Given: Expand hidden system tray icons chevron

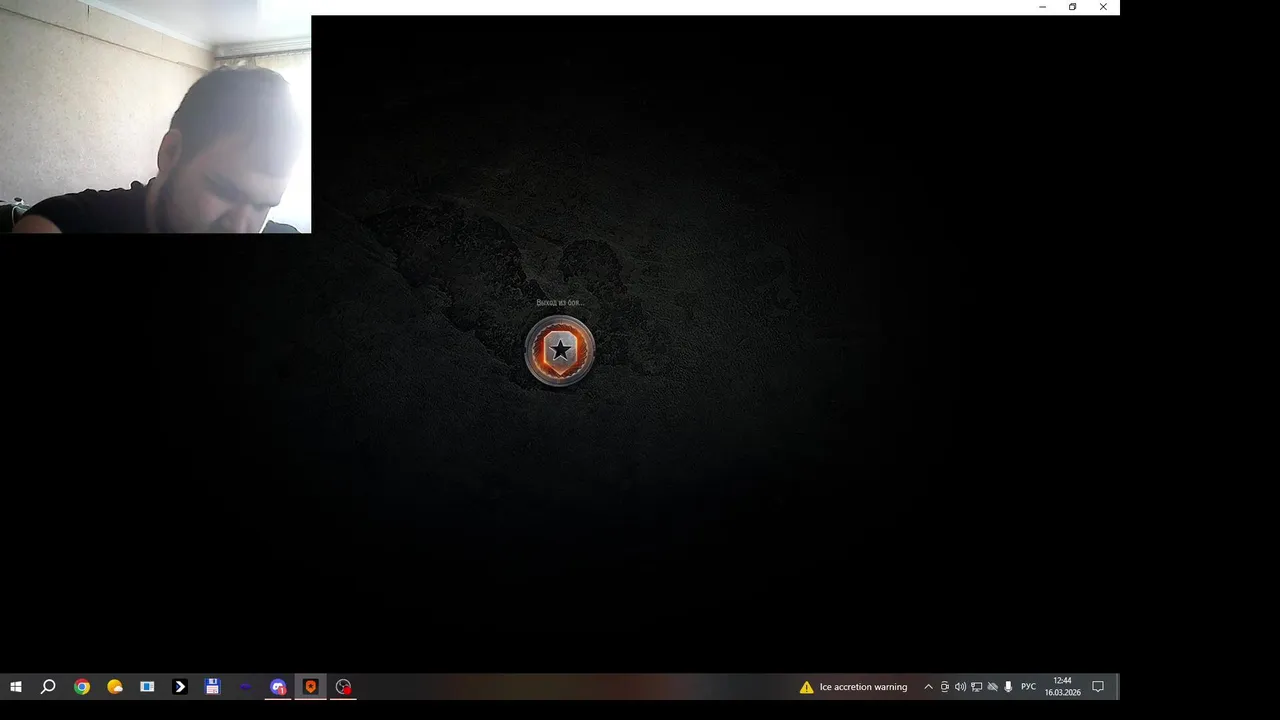Looking at the screenshot, I should pos(928,687).
